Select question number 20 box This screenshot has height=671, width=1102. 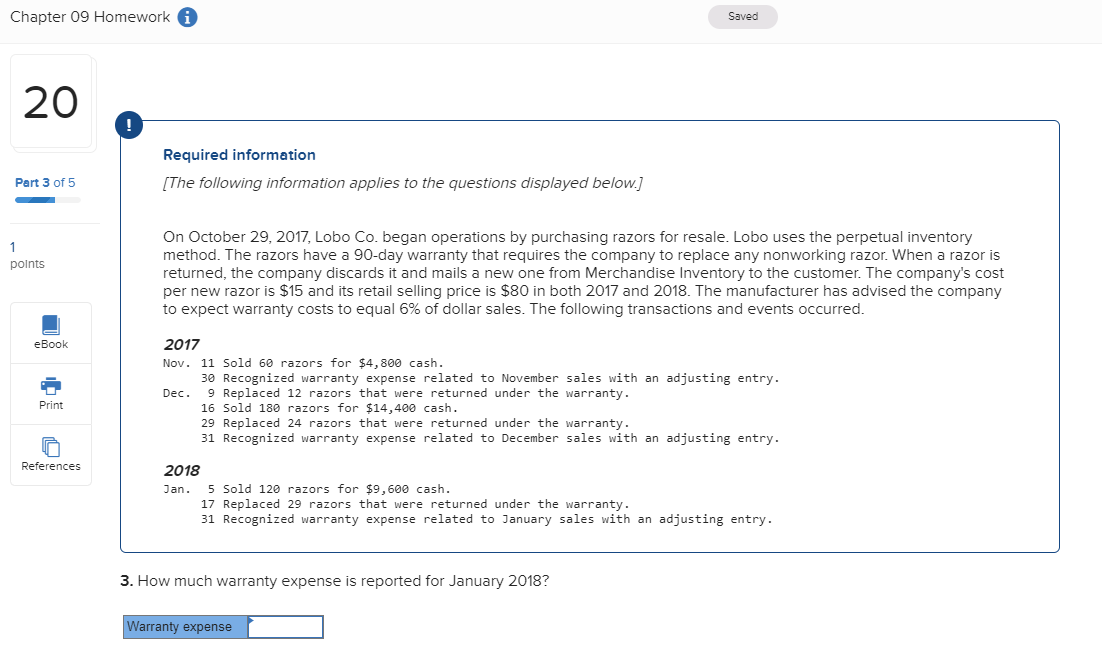[51, 102]
